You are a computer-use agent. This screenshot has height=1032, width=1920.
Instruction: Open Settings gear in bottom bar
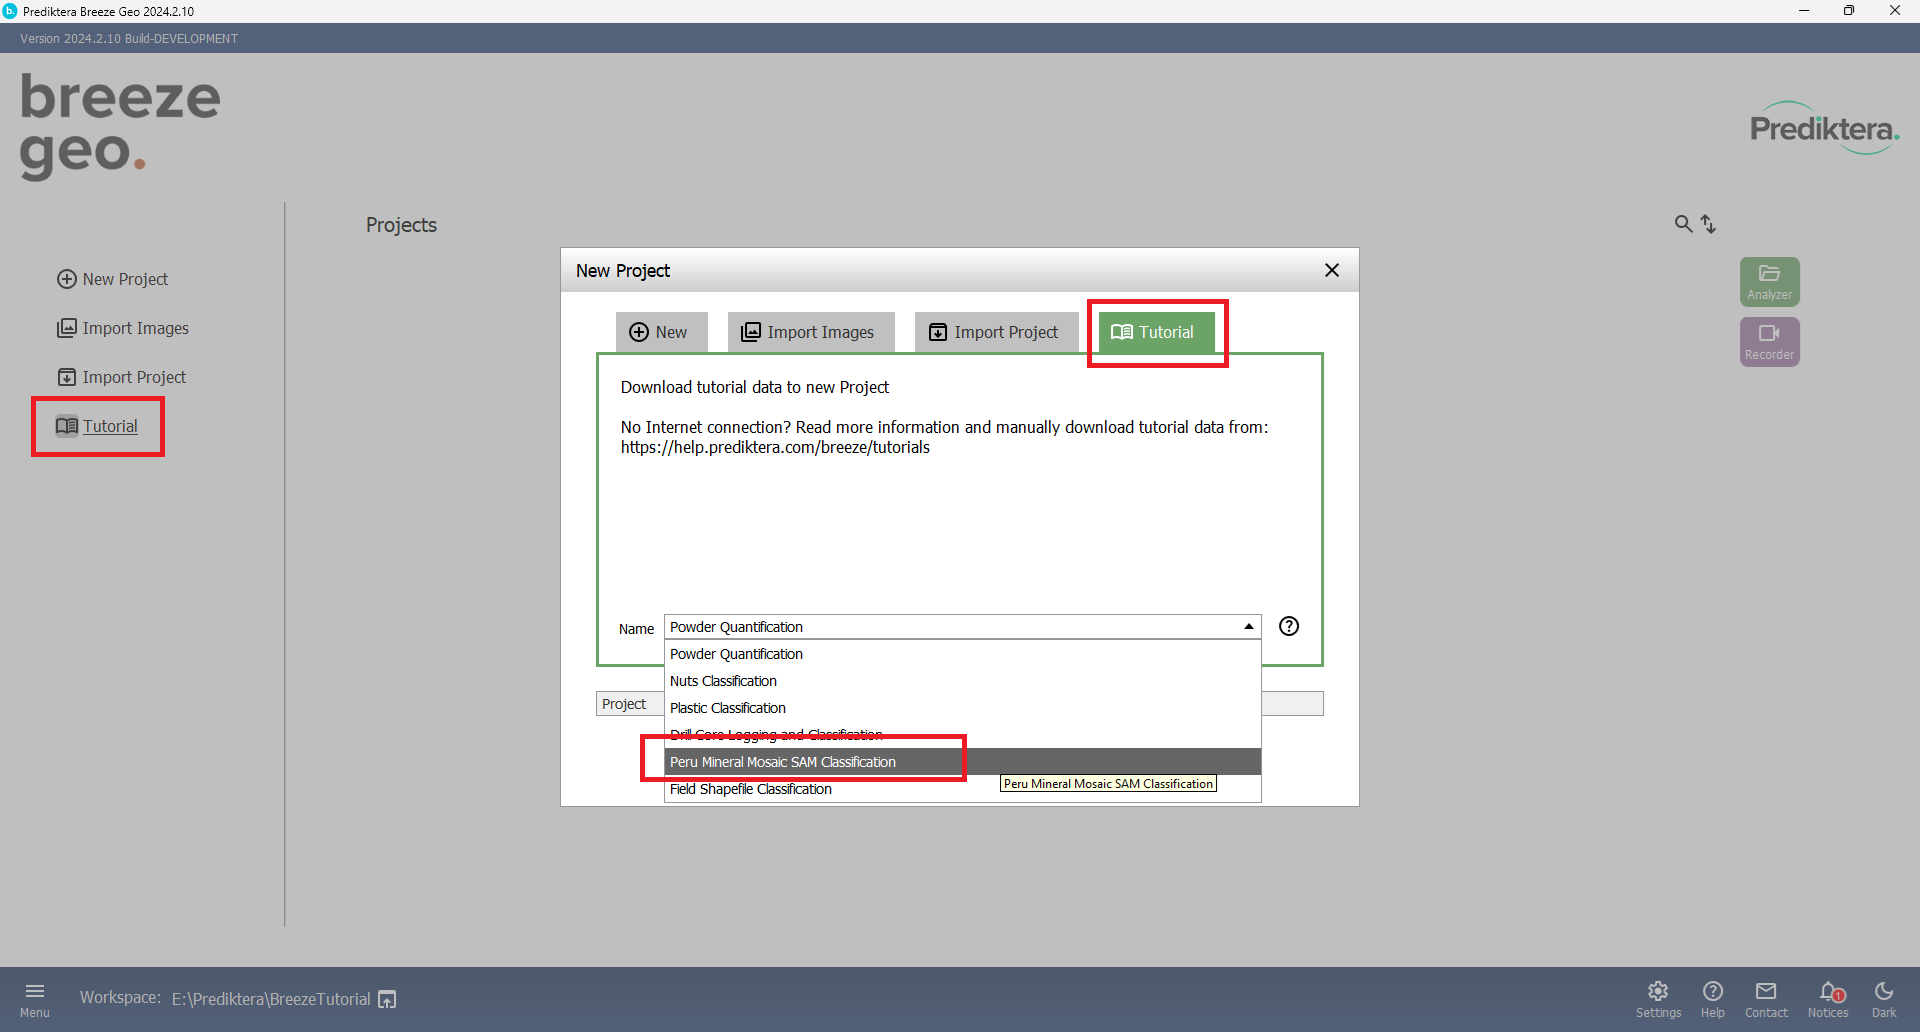click(1658, 998)
